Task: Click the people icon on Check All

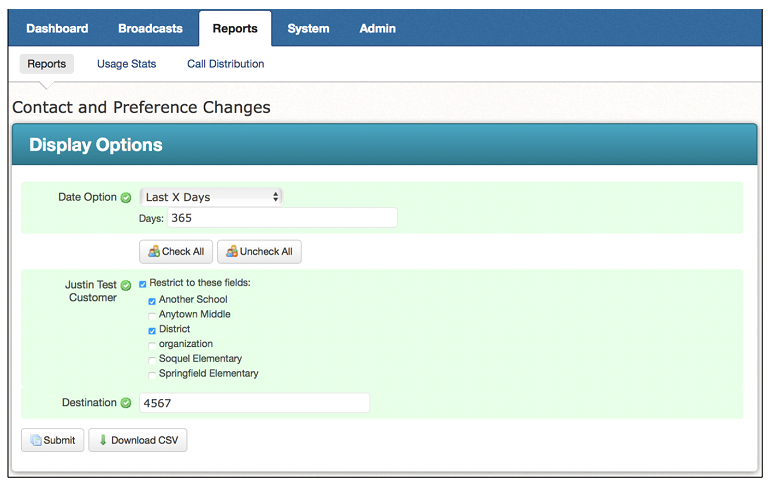Action: point(154,252)
